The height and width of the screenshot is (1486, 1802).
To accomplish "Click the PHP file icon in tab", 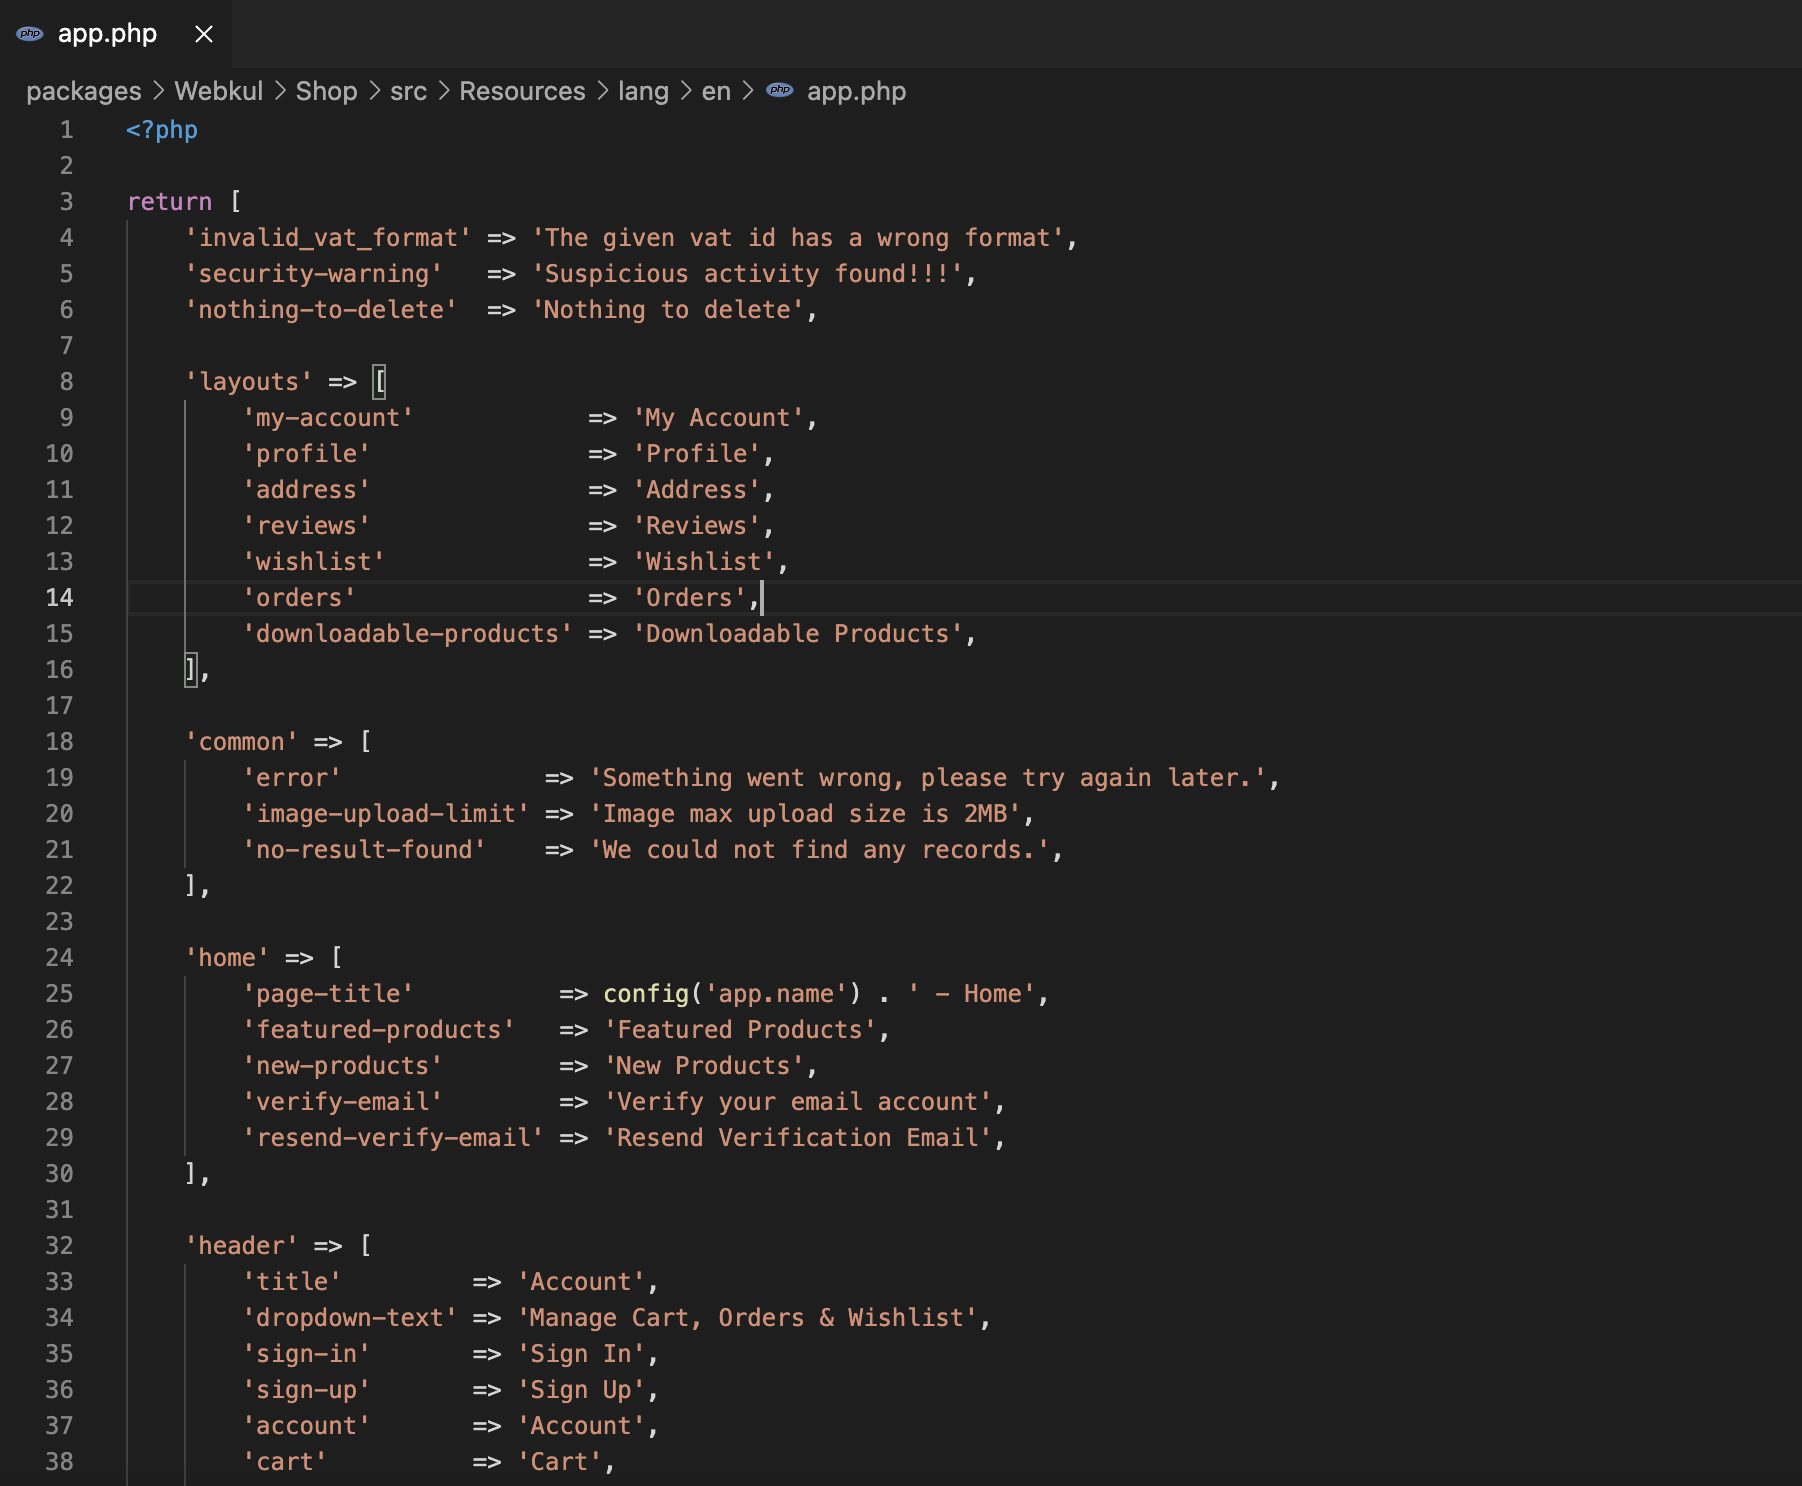I will [x=30, y=34].
